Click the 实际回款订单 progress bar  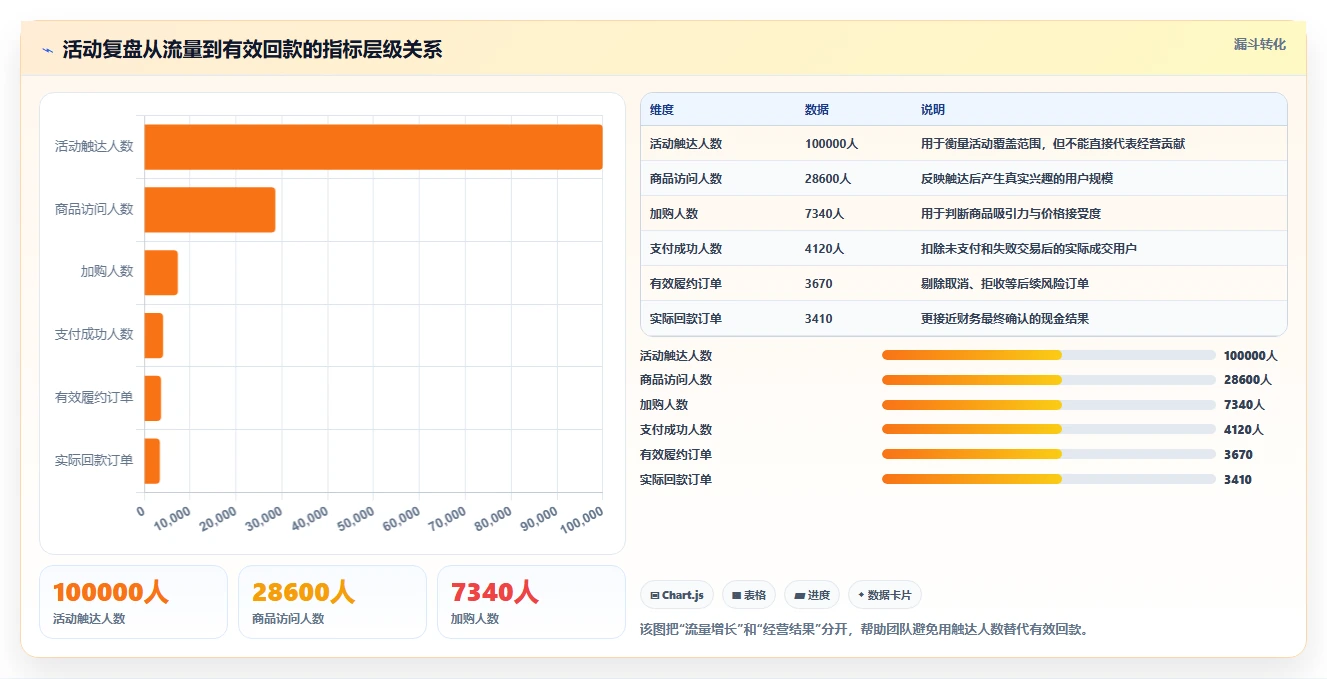pos(1049,479)
